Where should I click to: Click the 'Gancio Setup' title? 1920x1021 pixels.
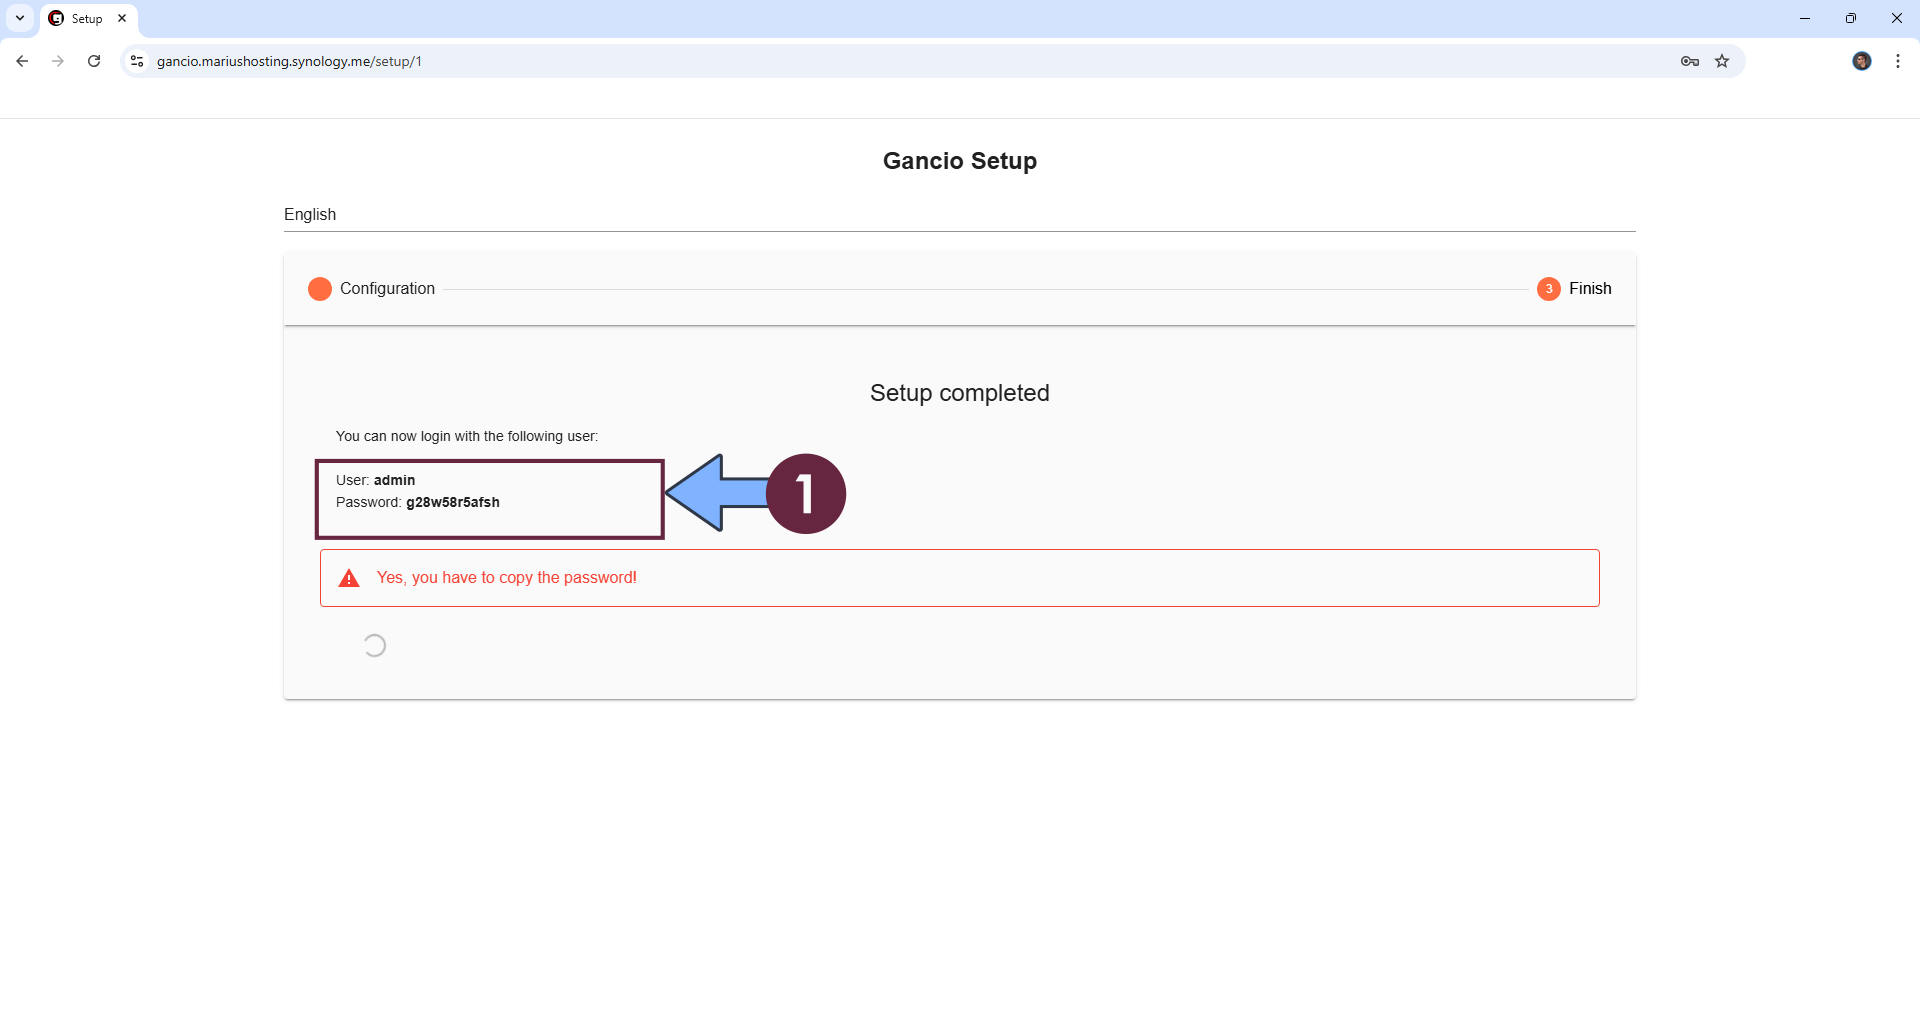(959, 161)
